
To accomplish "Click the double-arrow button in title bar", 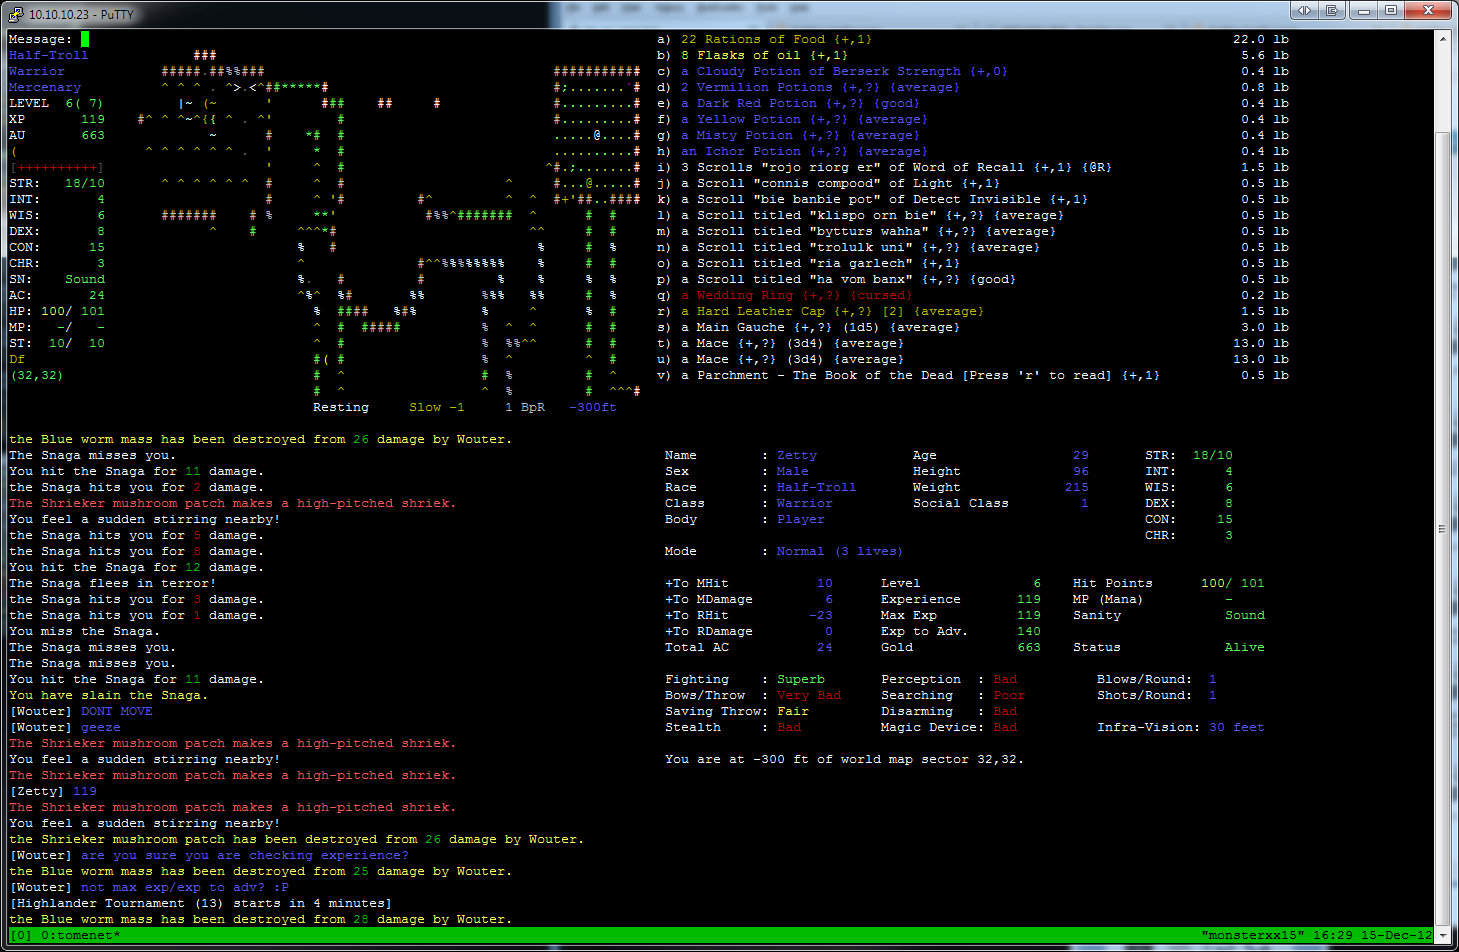I will point(1304,10).
